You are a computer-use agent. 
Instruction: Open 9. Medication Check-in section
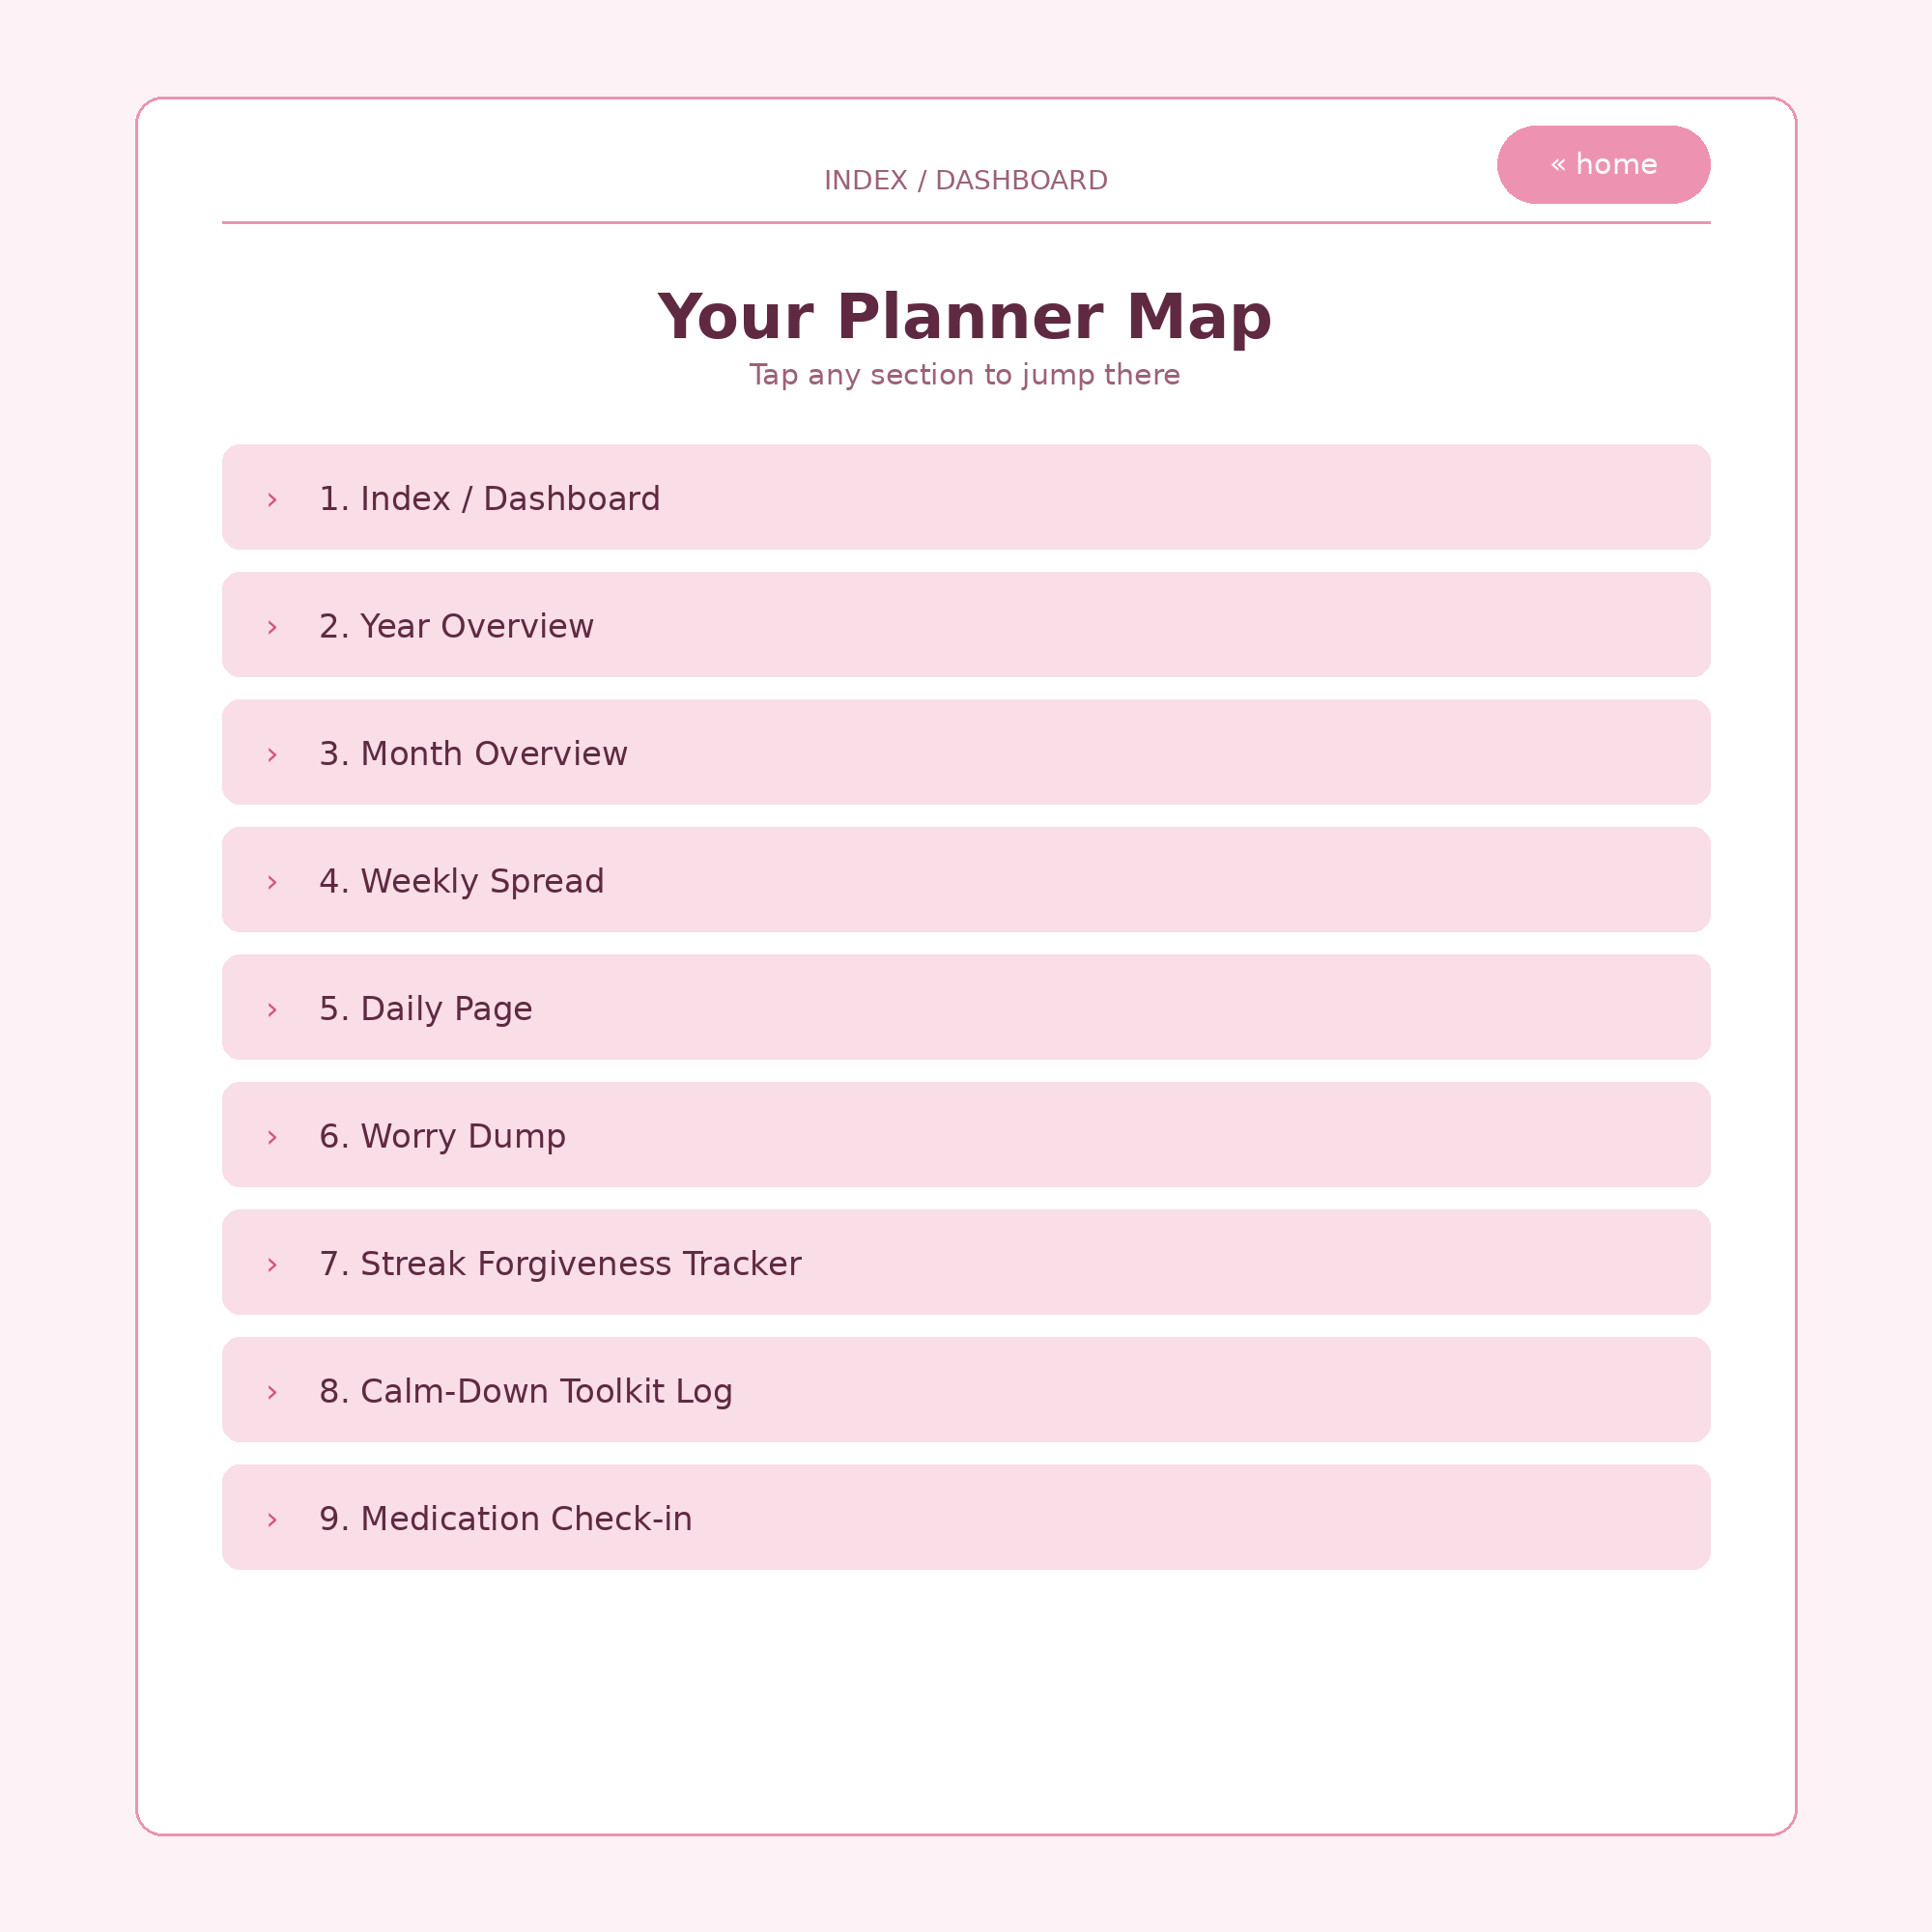tap(966, 1517)
